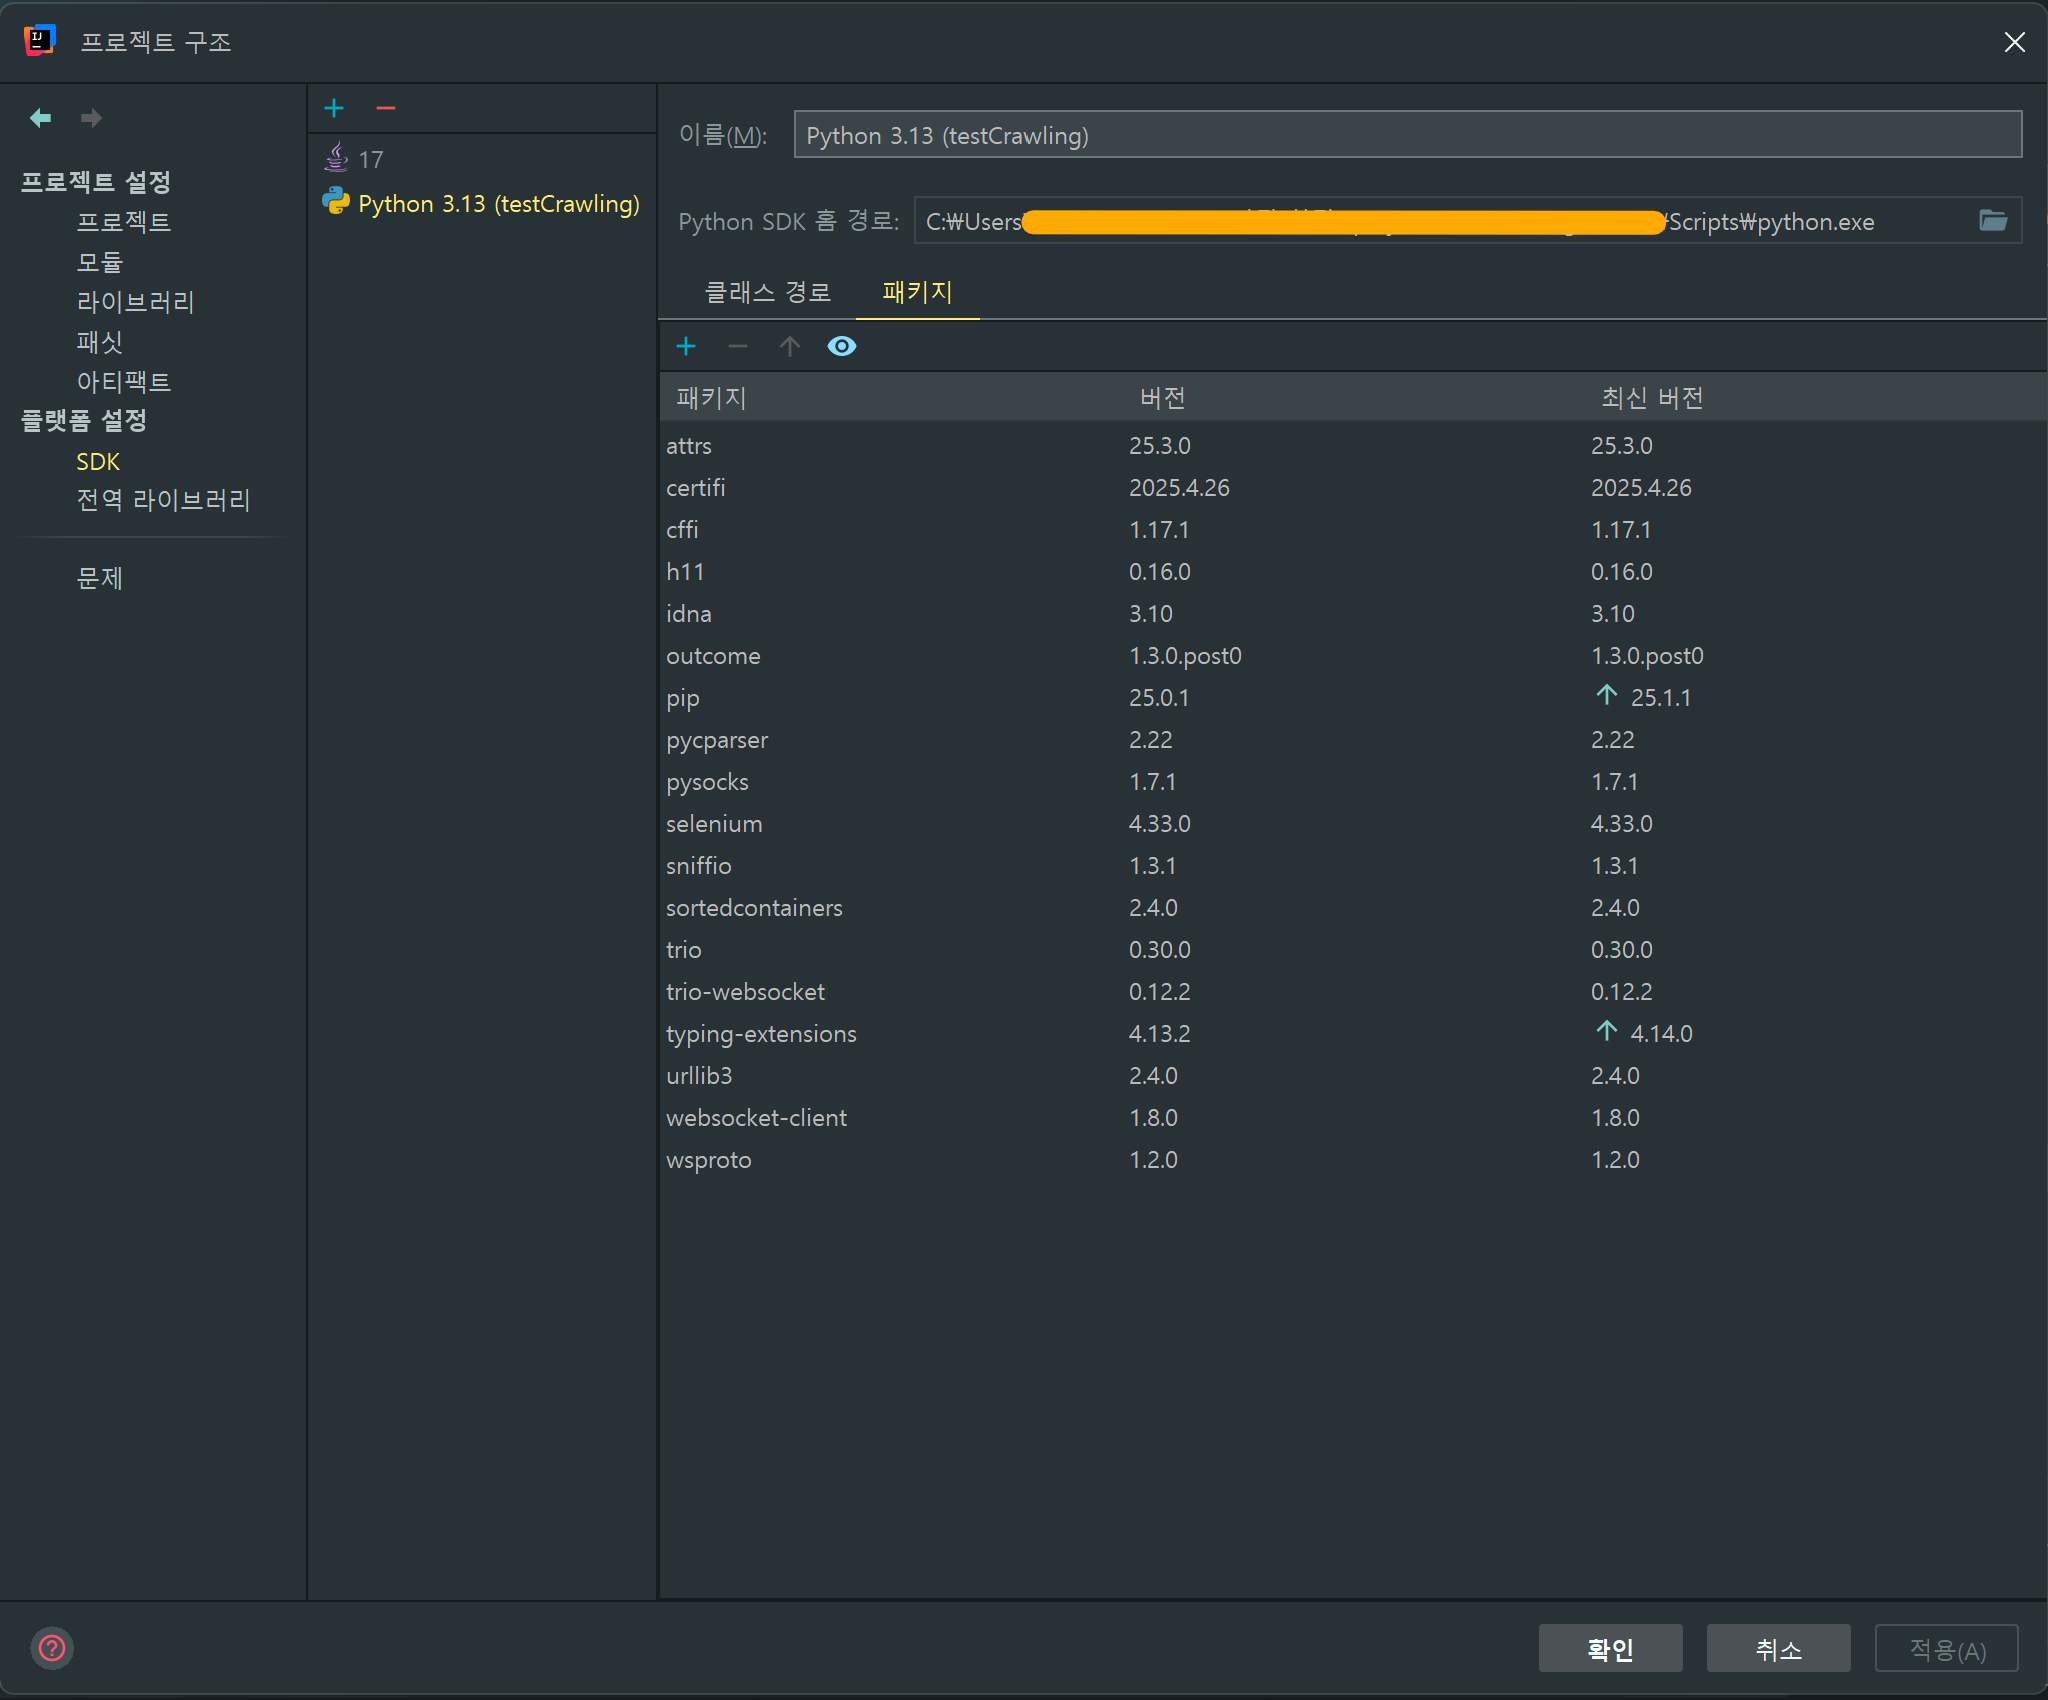Select the wsproto package row

point(1353,1160)
